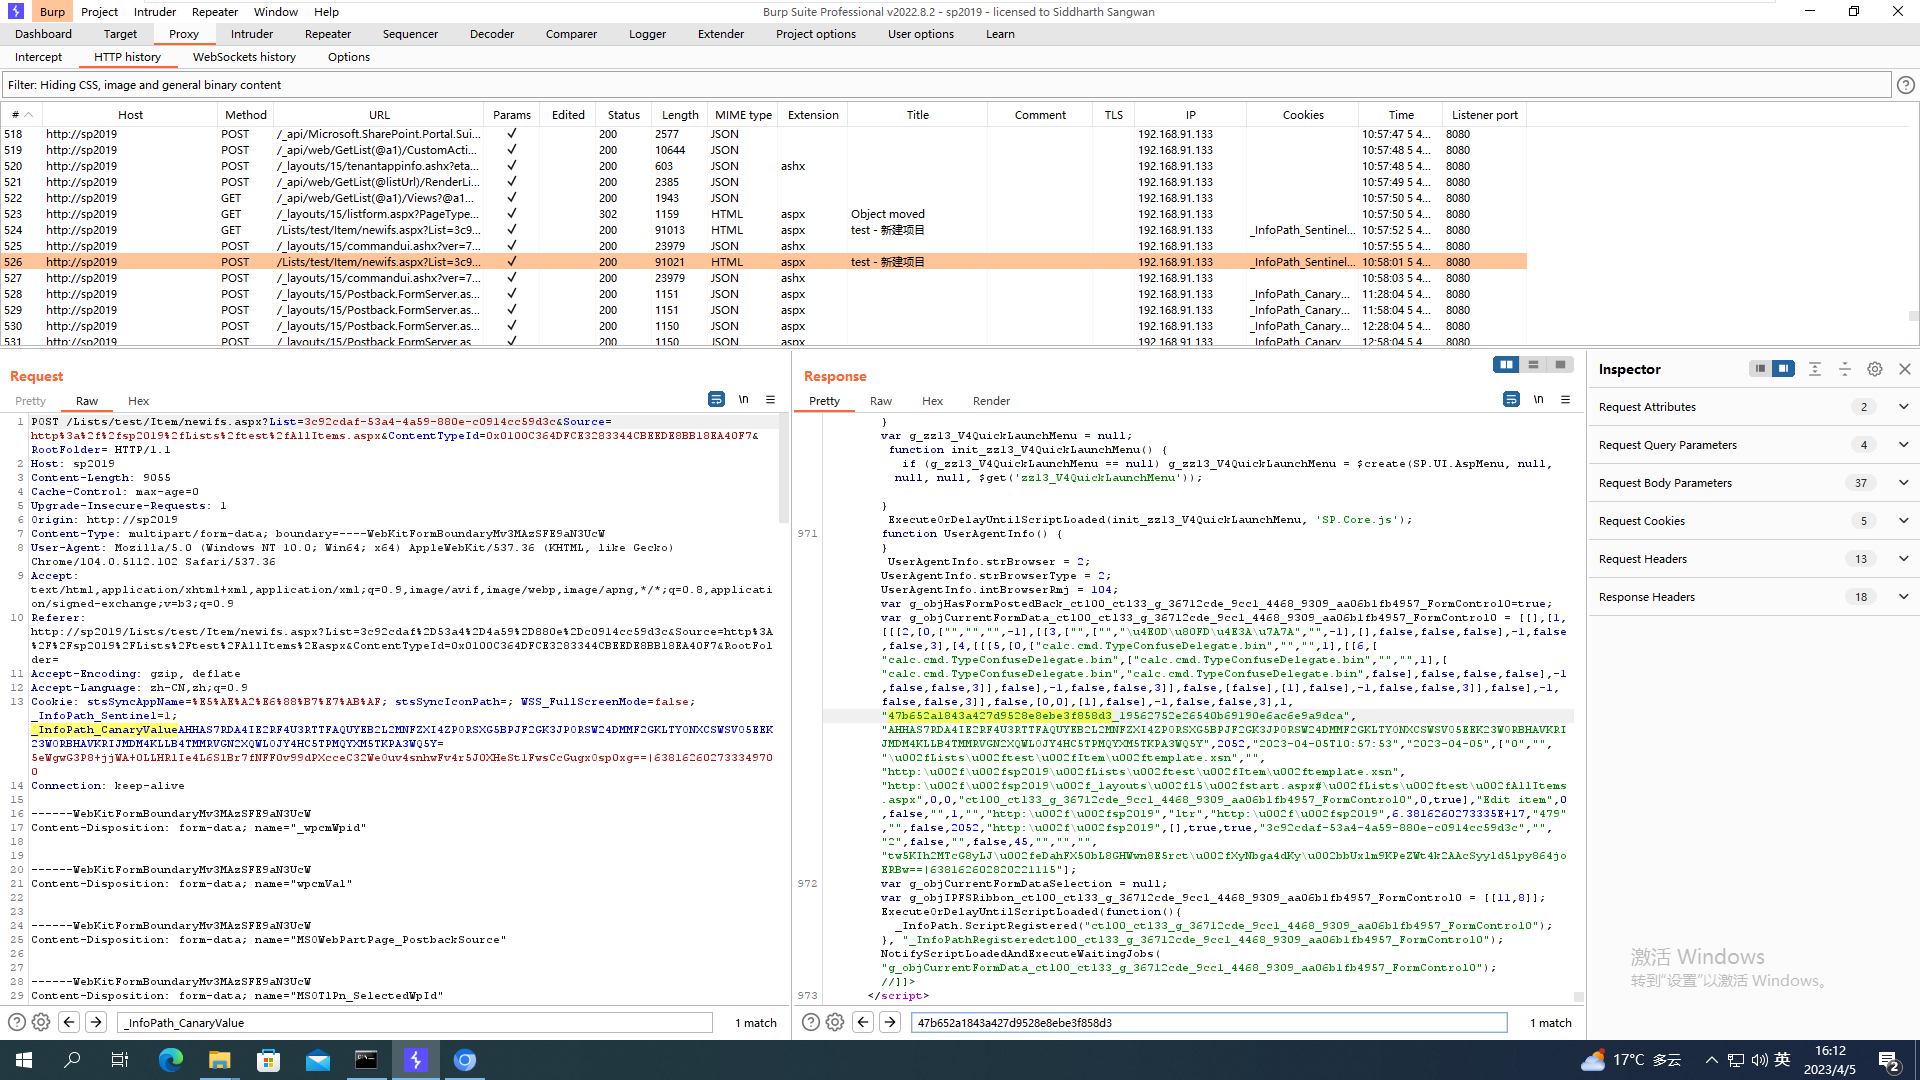This screenshot has height=1080, width=1920.
Task: Toggle line wrap in Request editor
Action: tap(716, 399)
